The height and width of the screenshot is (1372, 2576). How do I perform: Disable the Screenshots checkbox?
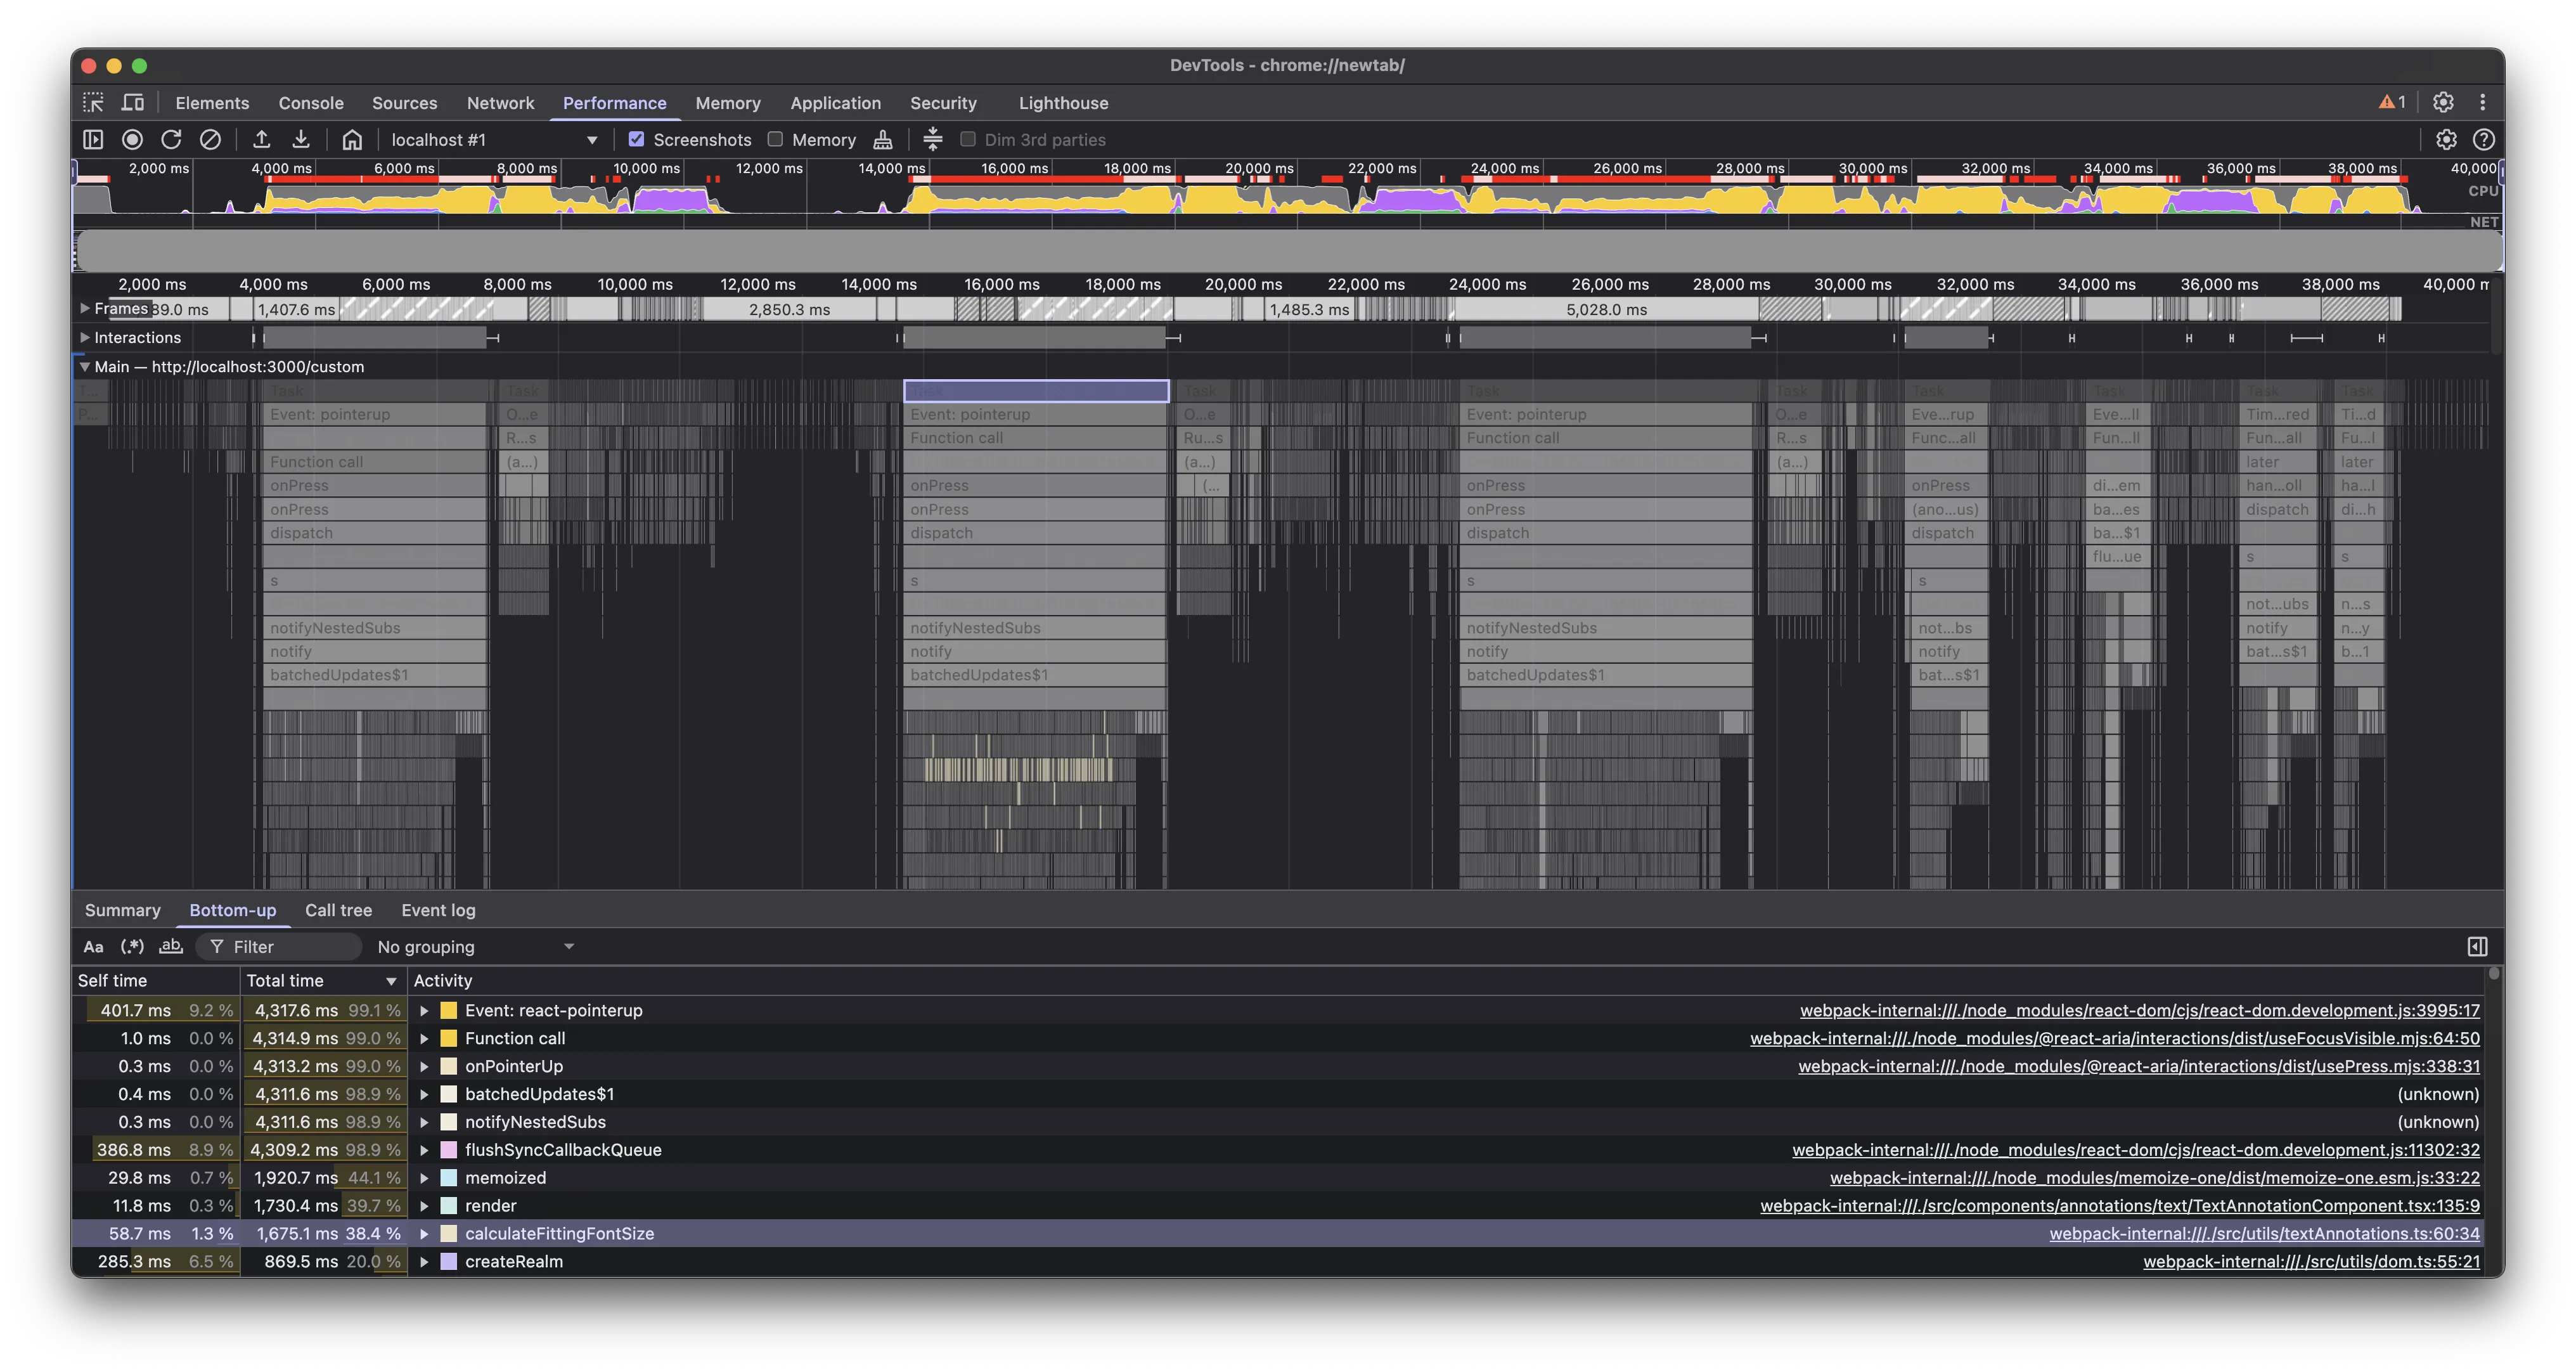pos(637,139)
